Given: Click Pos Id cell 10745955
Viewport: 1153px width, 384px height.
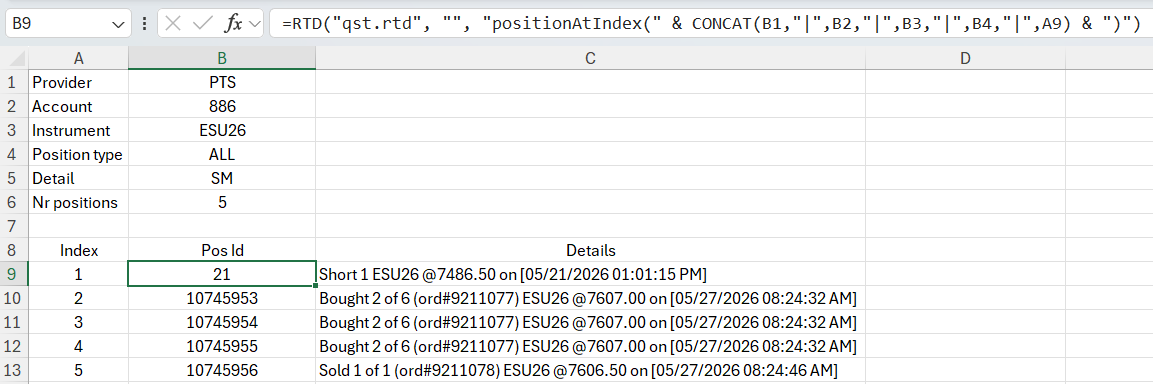Looking at the screenshot, I should [222, 346].
